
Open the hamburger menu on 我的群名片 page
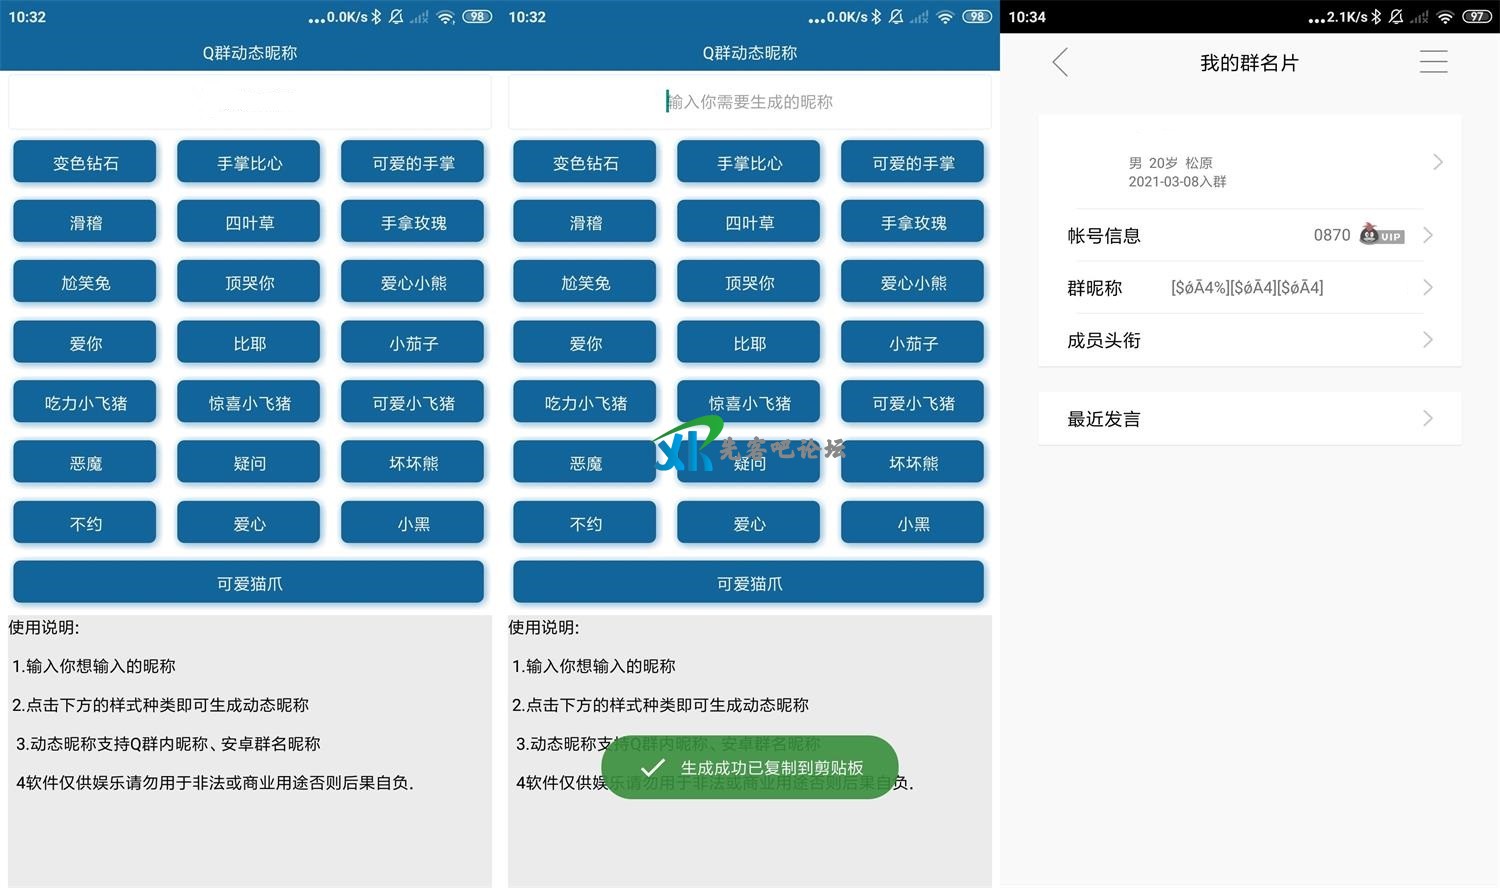coord(1433,62)
